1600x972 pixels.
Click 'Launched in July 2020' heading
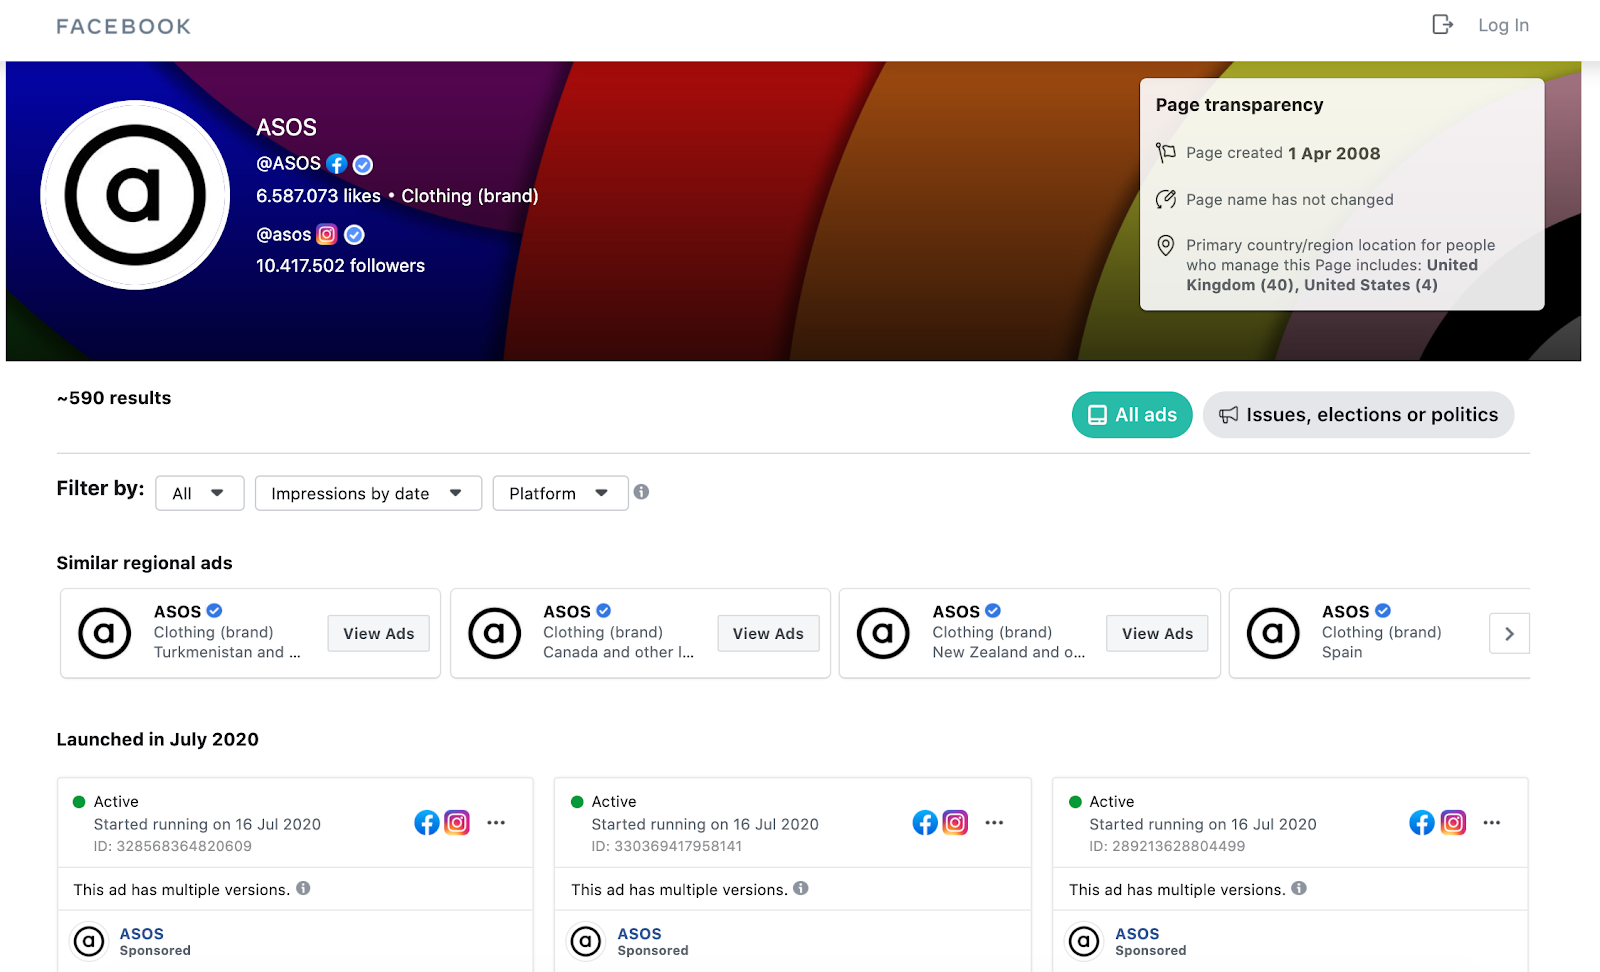[x=157, y=740]
